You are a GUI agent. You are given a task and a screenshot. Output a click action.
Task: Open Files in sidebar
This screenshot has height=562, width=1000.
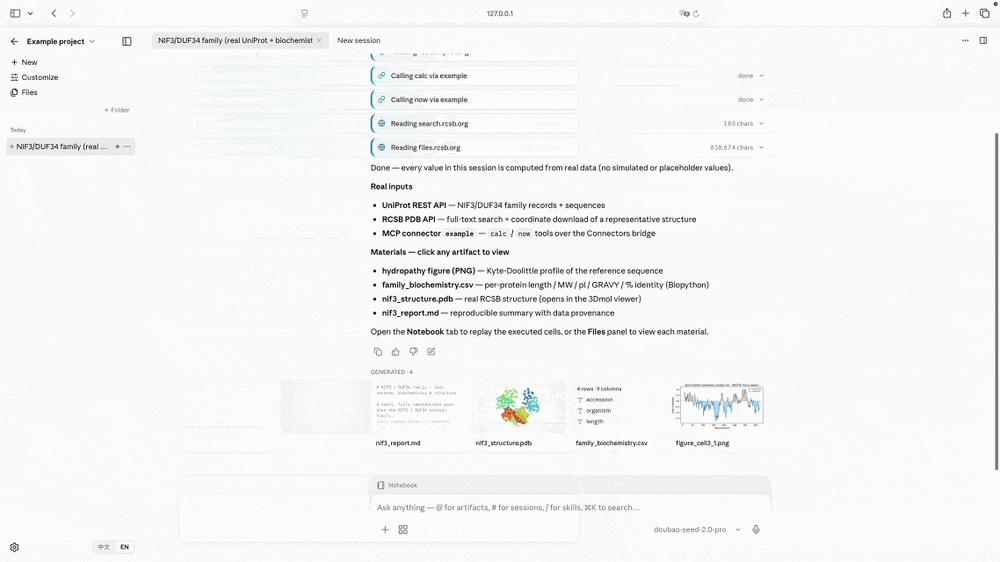point(24,92)
